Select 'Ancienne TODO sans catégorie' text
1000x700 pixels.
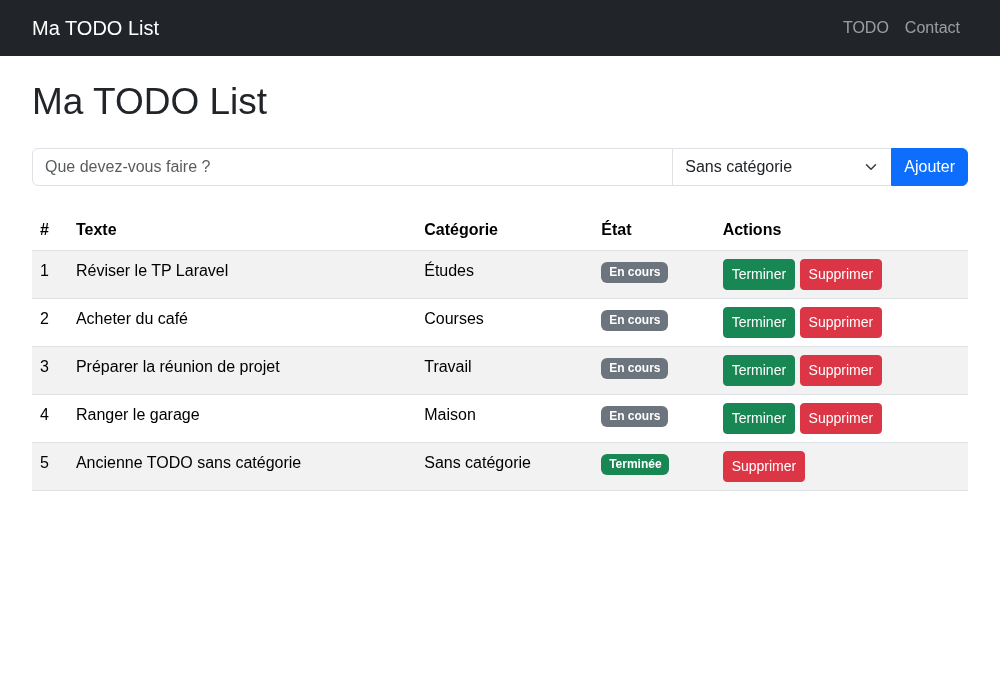click(188, 462)
